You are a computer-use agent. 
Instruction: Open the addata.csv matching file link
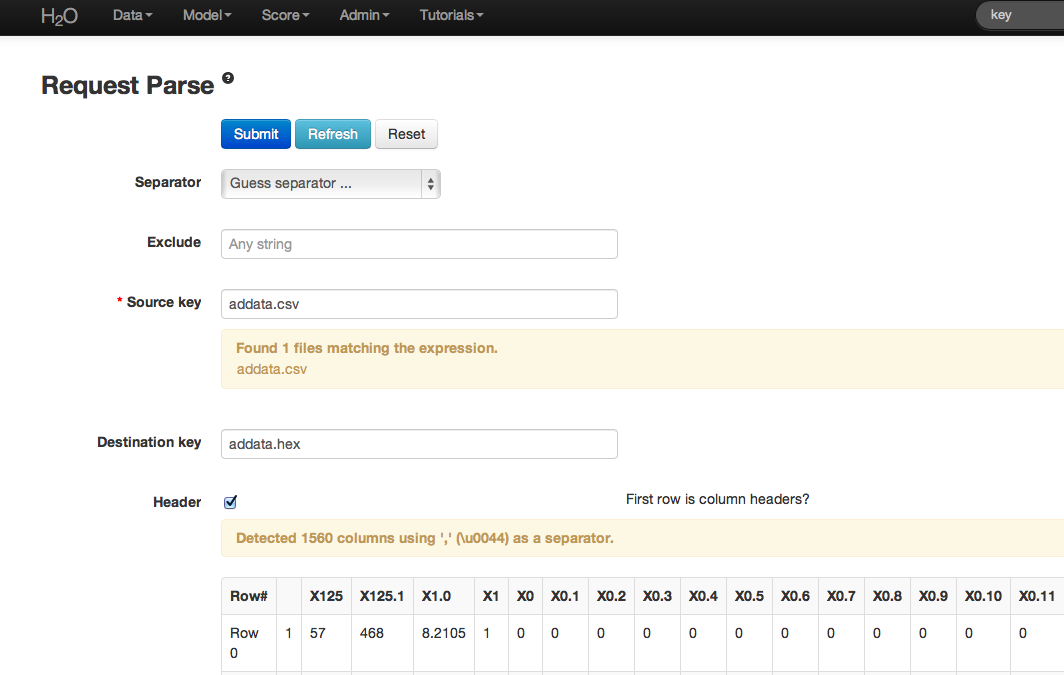click(x=272, y=369)
